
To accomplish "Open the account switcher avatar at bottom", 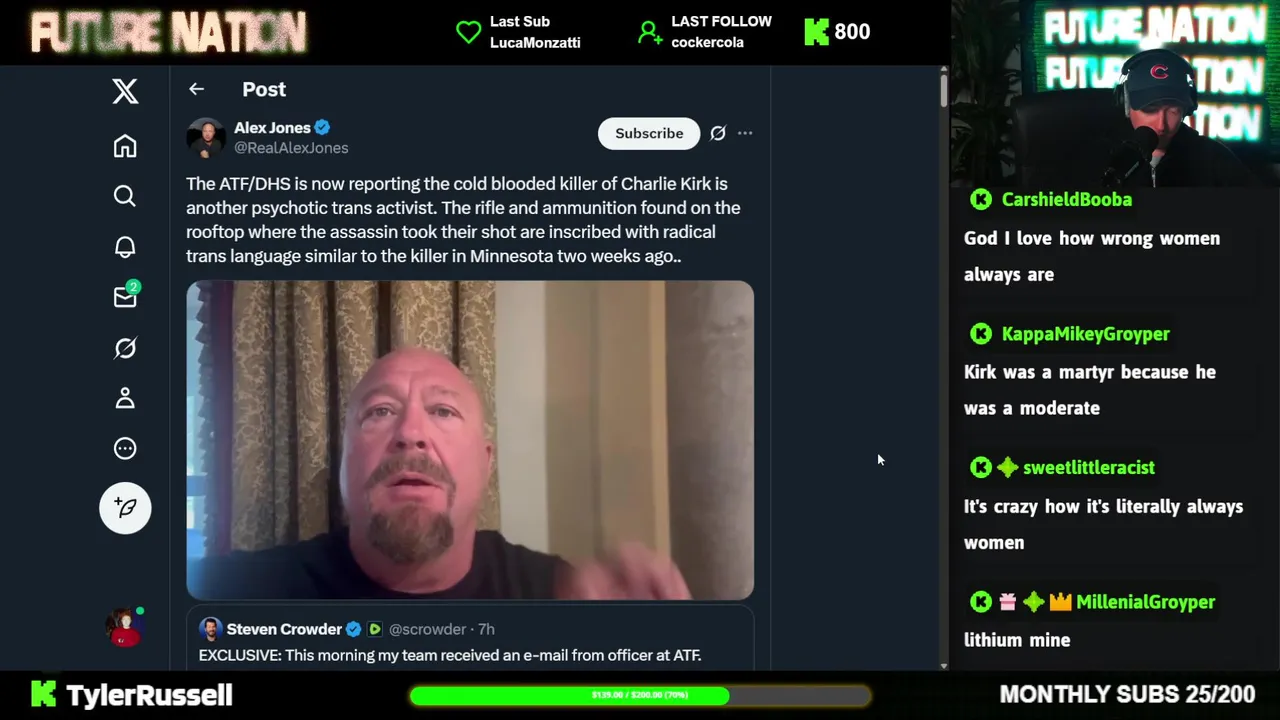I will (x=125, y=627).
